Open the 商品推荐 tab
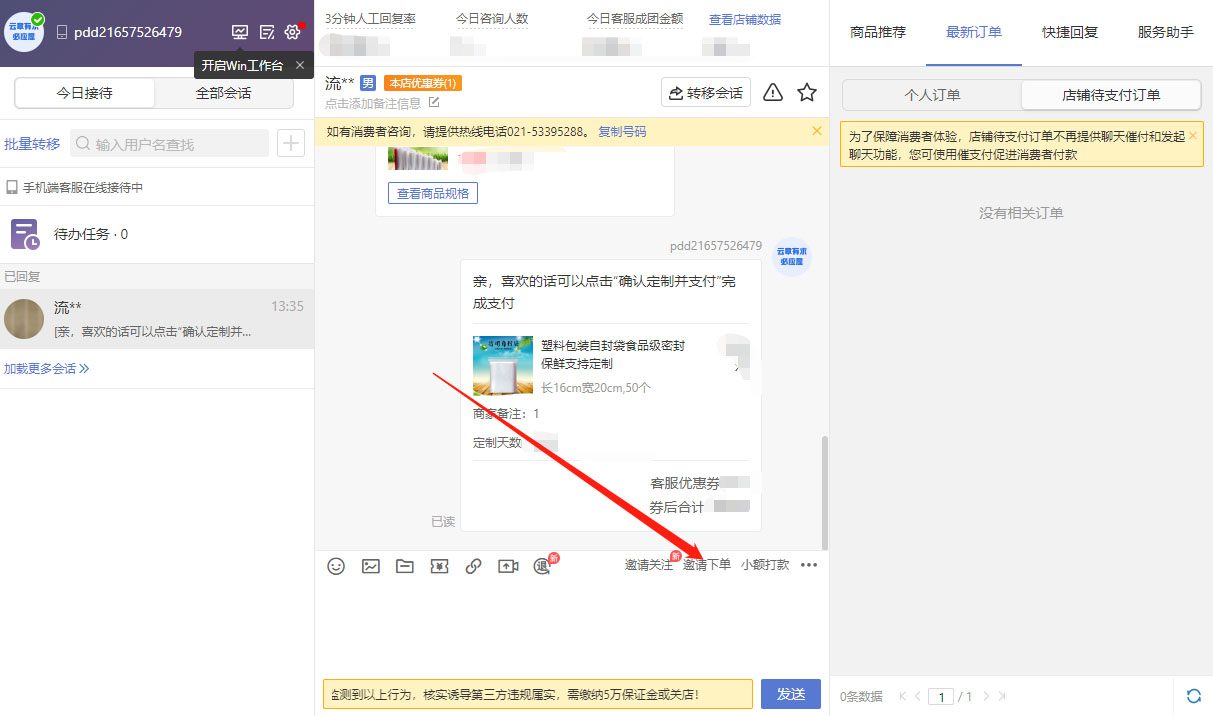Screen dimensions: 1213x716 tap(880, 32)
